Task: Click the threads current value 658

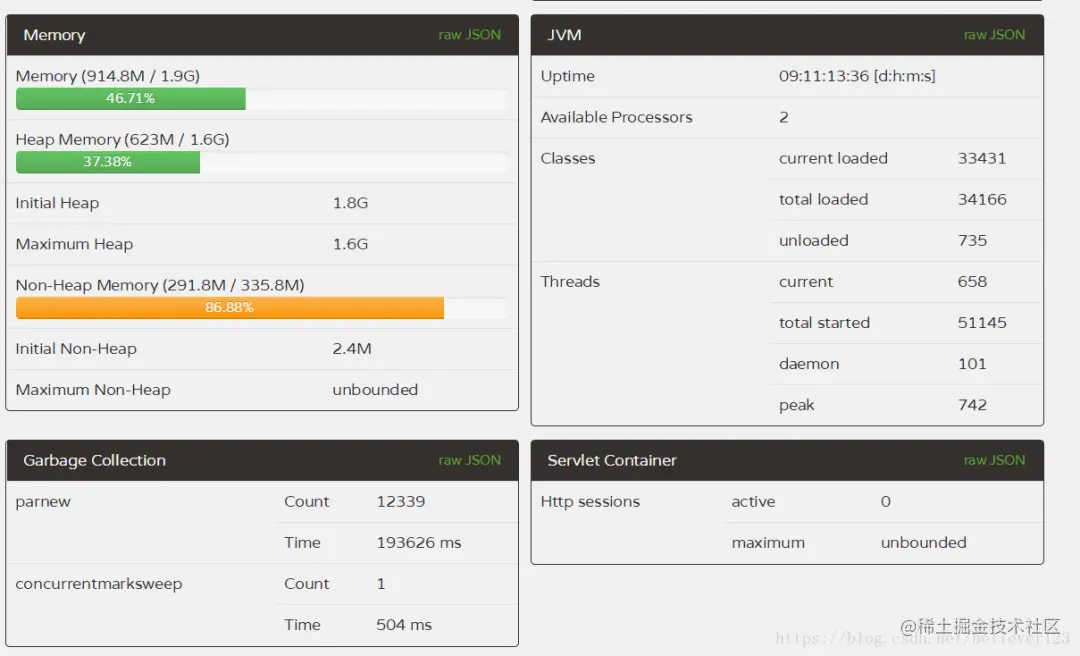Action: tap(973, 282)
